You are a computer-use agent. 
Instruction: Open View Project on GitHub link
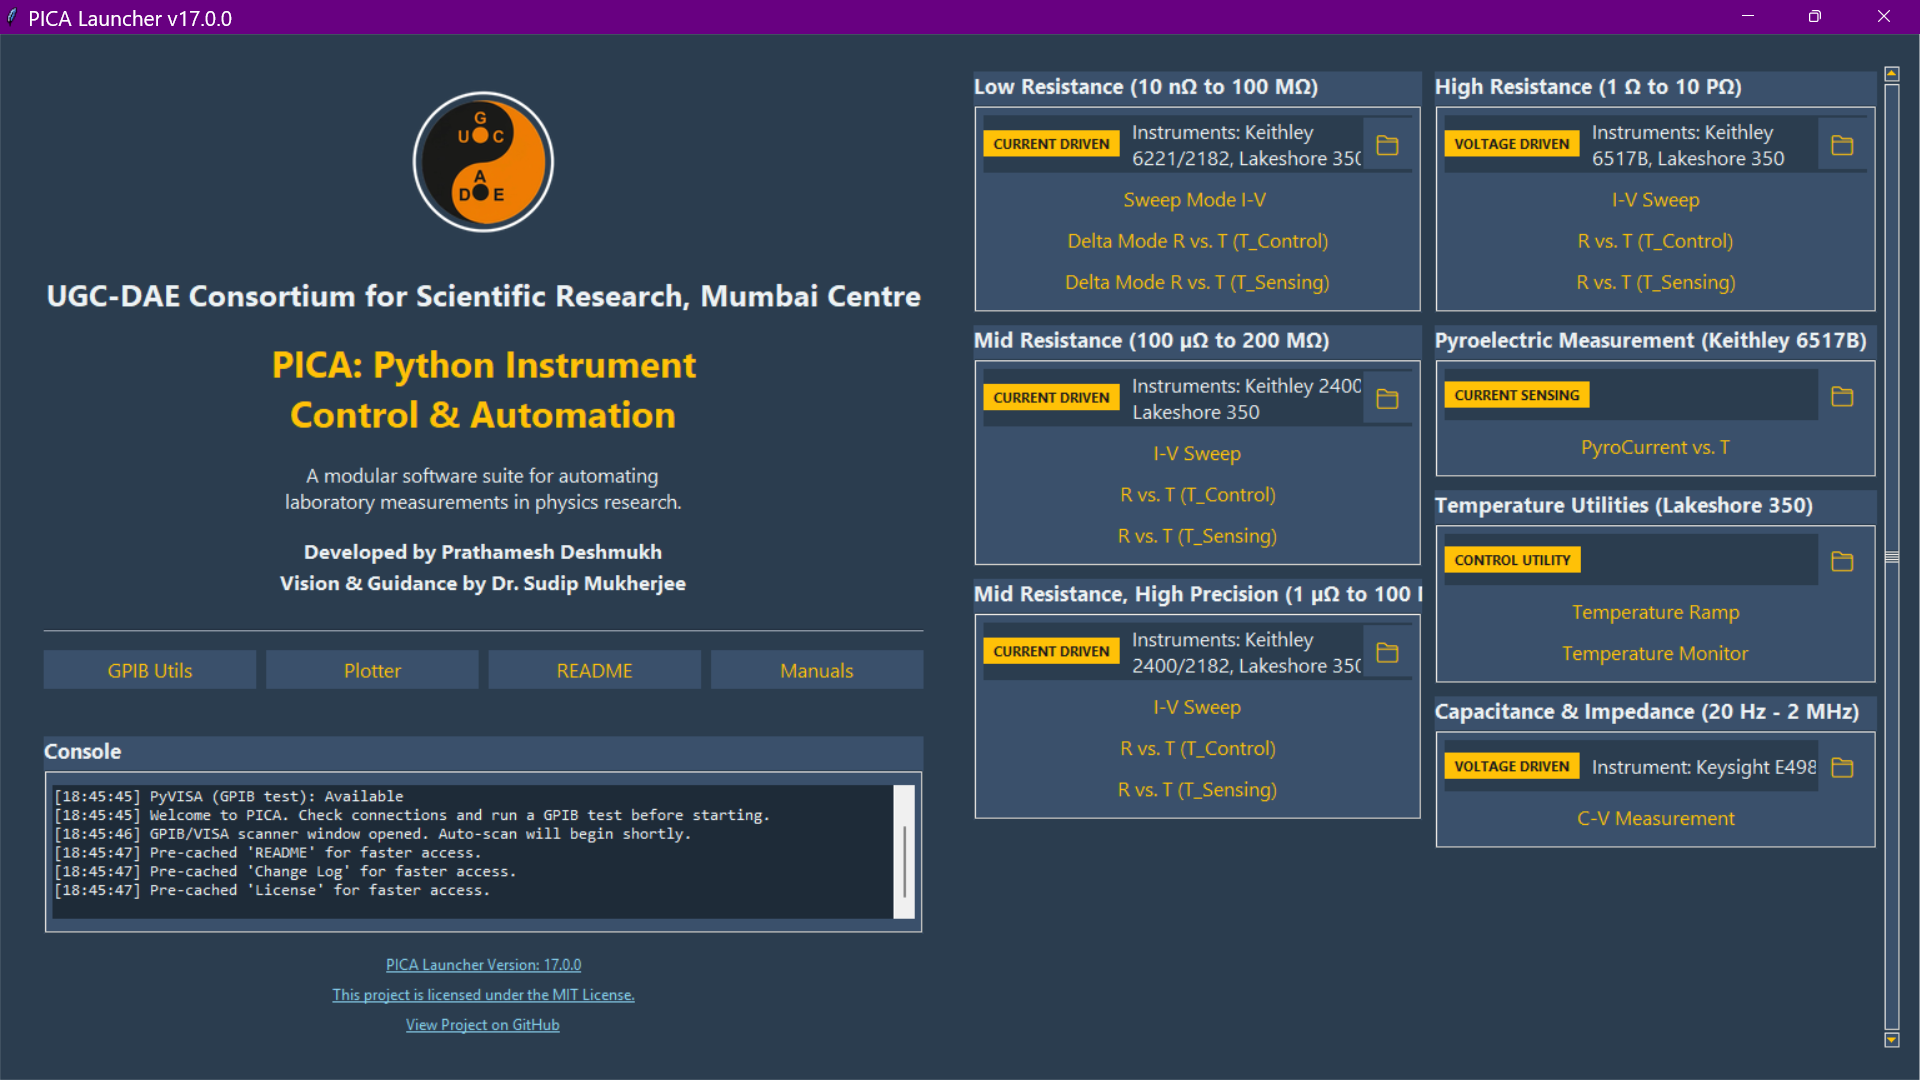(x=482, y=1025)
